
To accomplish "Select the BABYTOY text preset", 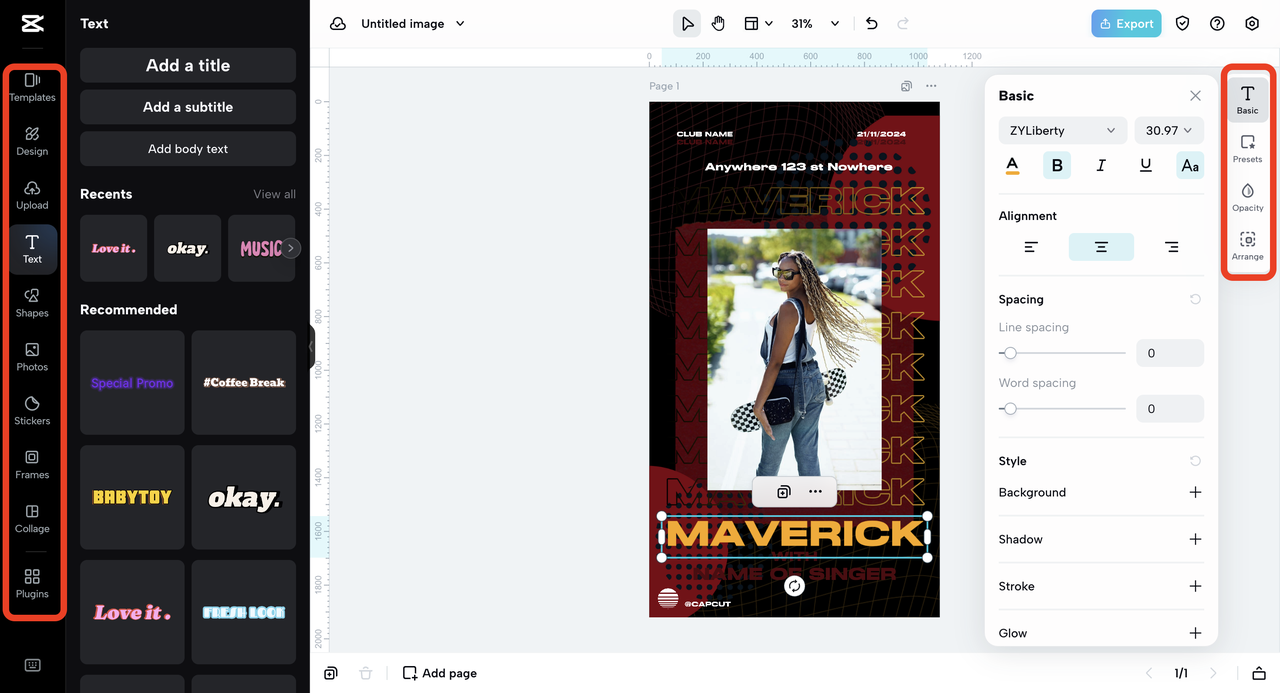I will 132,497.
